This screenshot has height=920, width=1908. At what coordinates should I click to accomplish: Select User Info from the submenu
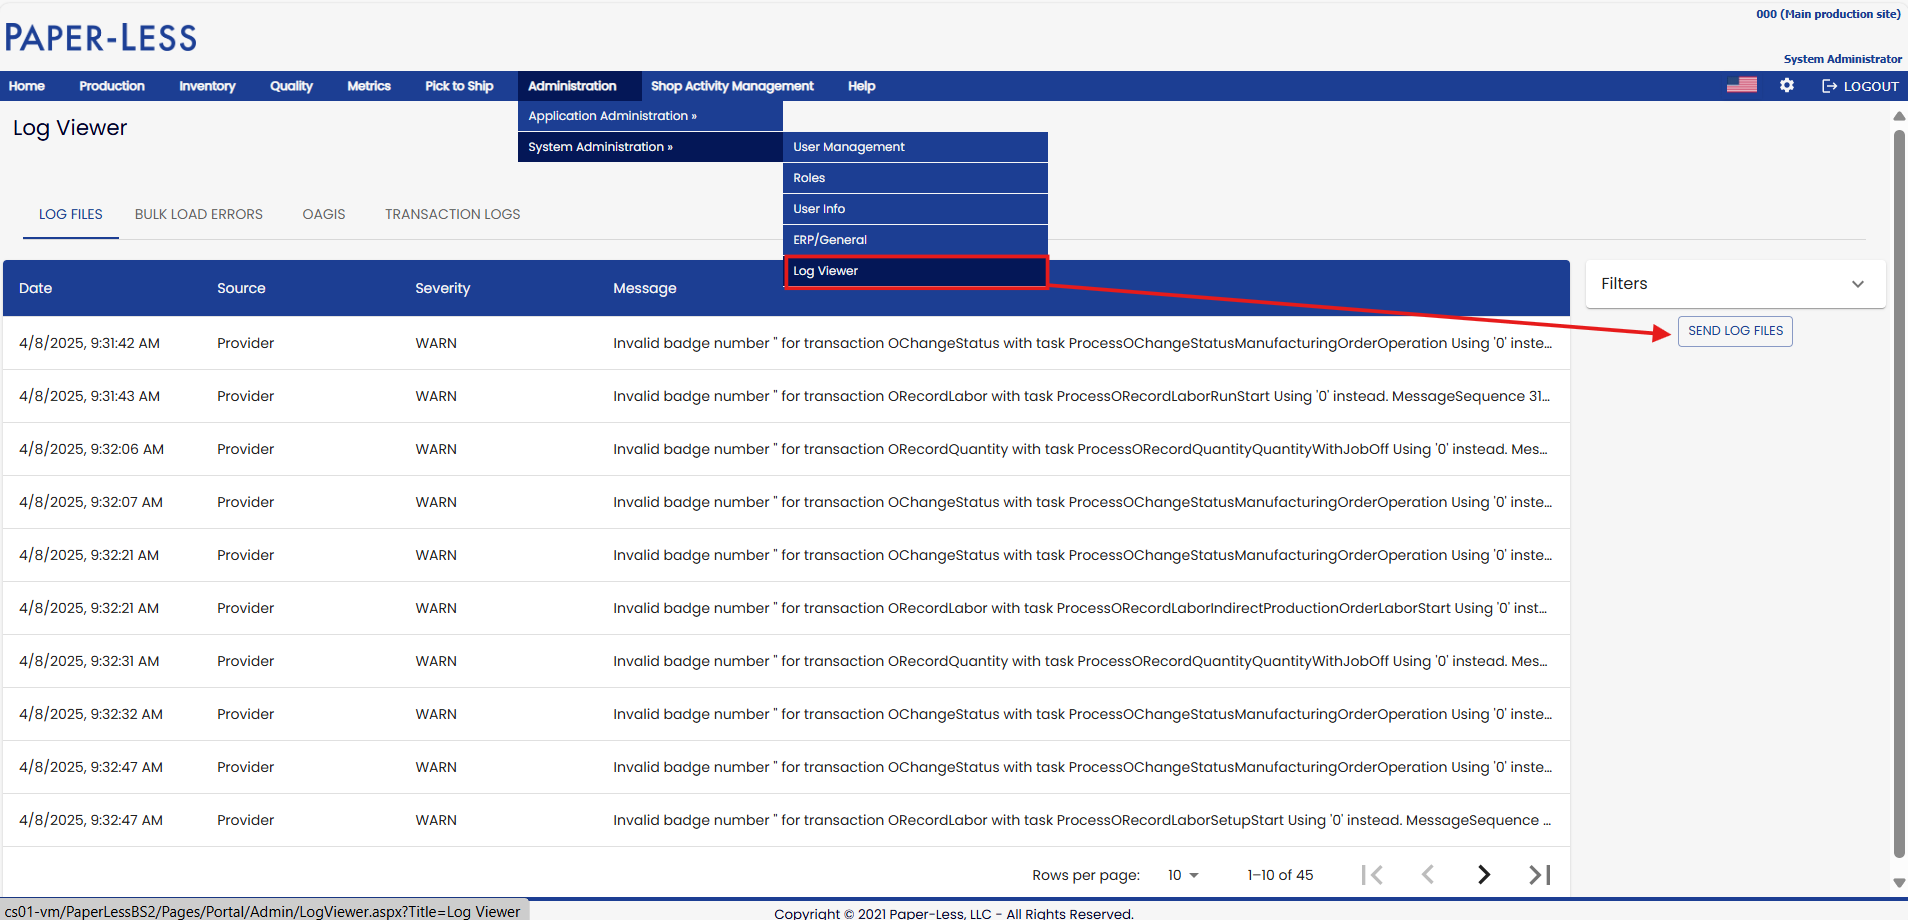(915, 209)
